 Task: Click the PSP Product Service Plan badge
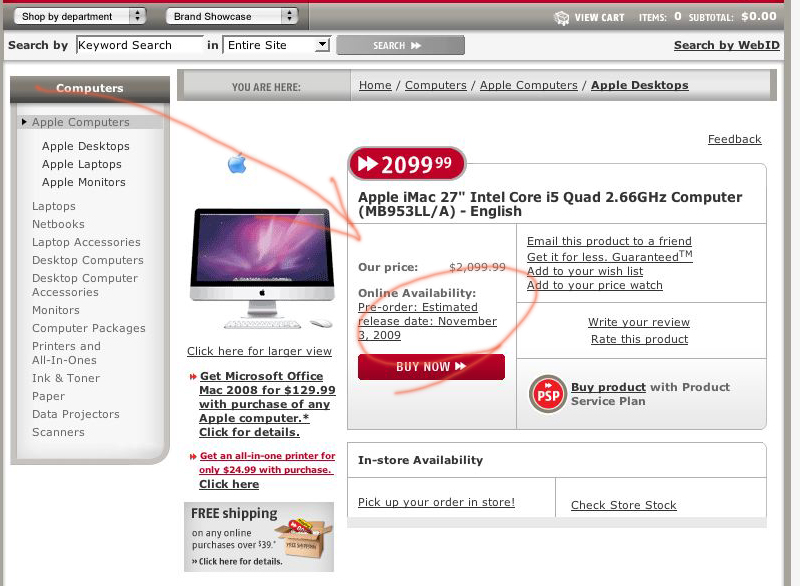[x=547, y=394]
